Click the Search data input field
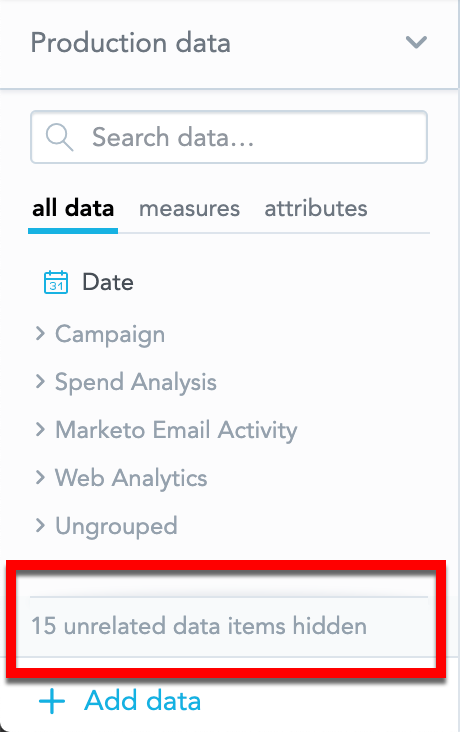Viewport: 460px width, 732px height. pos(229,137)
